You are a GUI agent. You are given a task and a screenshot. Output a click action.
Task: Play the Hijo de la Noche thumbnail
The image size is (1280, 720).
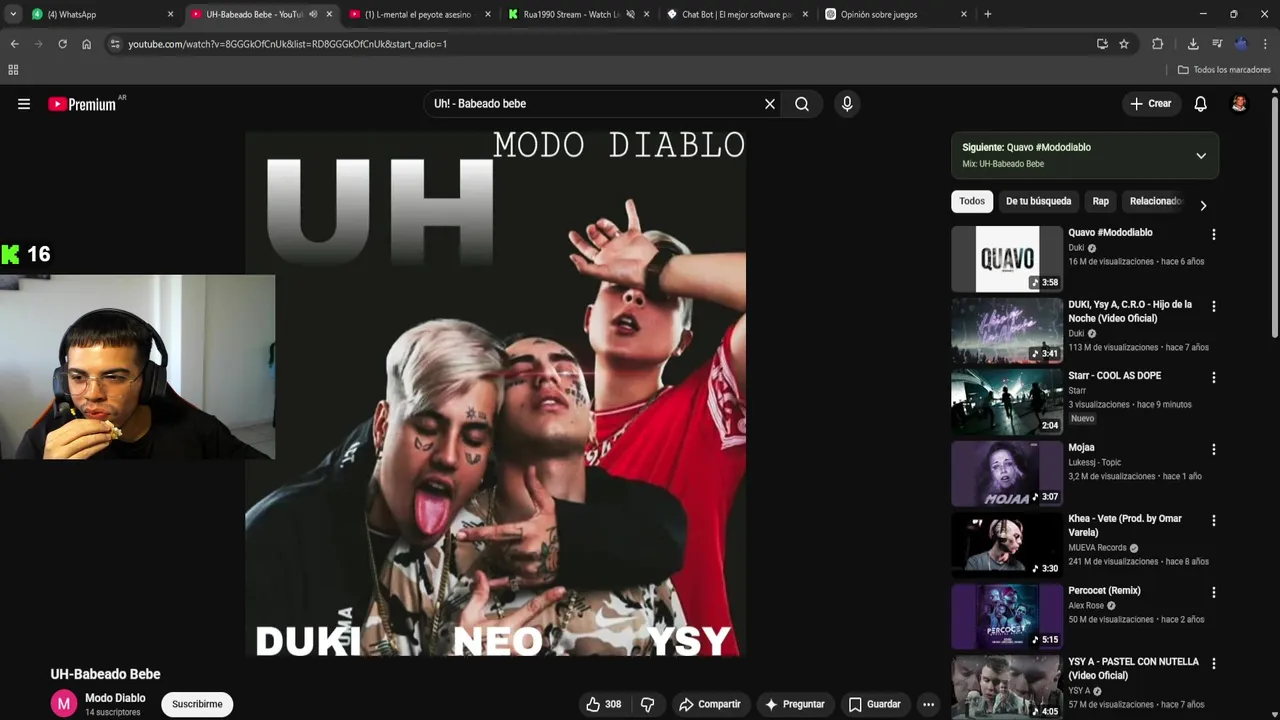1007,330
